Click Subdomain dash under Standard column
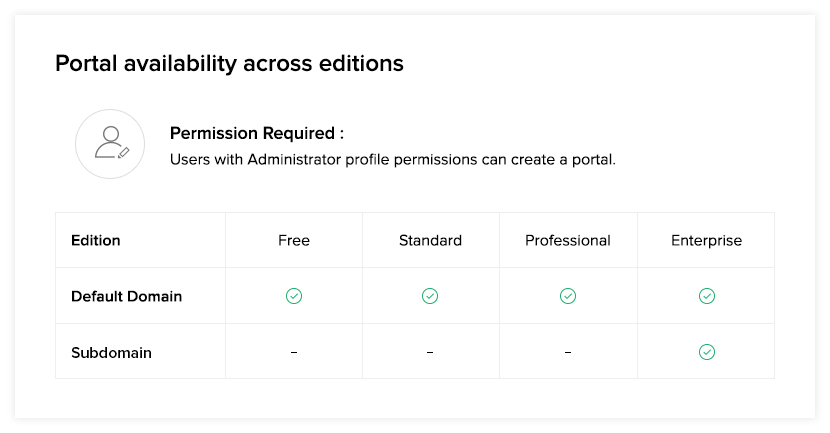 430,352
